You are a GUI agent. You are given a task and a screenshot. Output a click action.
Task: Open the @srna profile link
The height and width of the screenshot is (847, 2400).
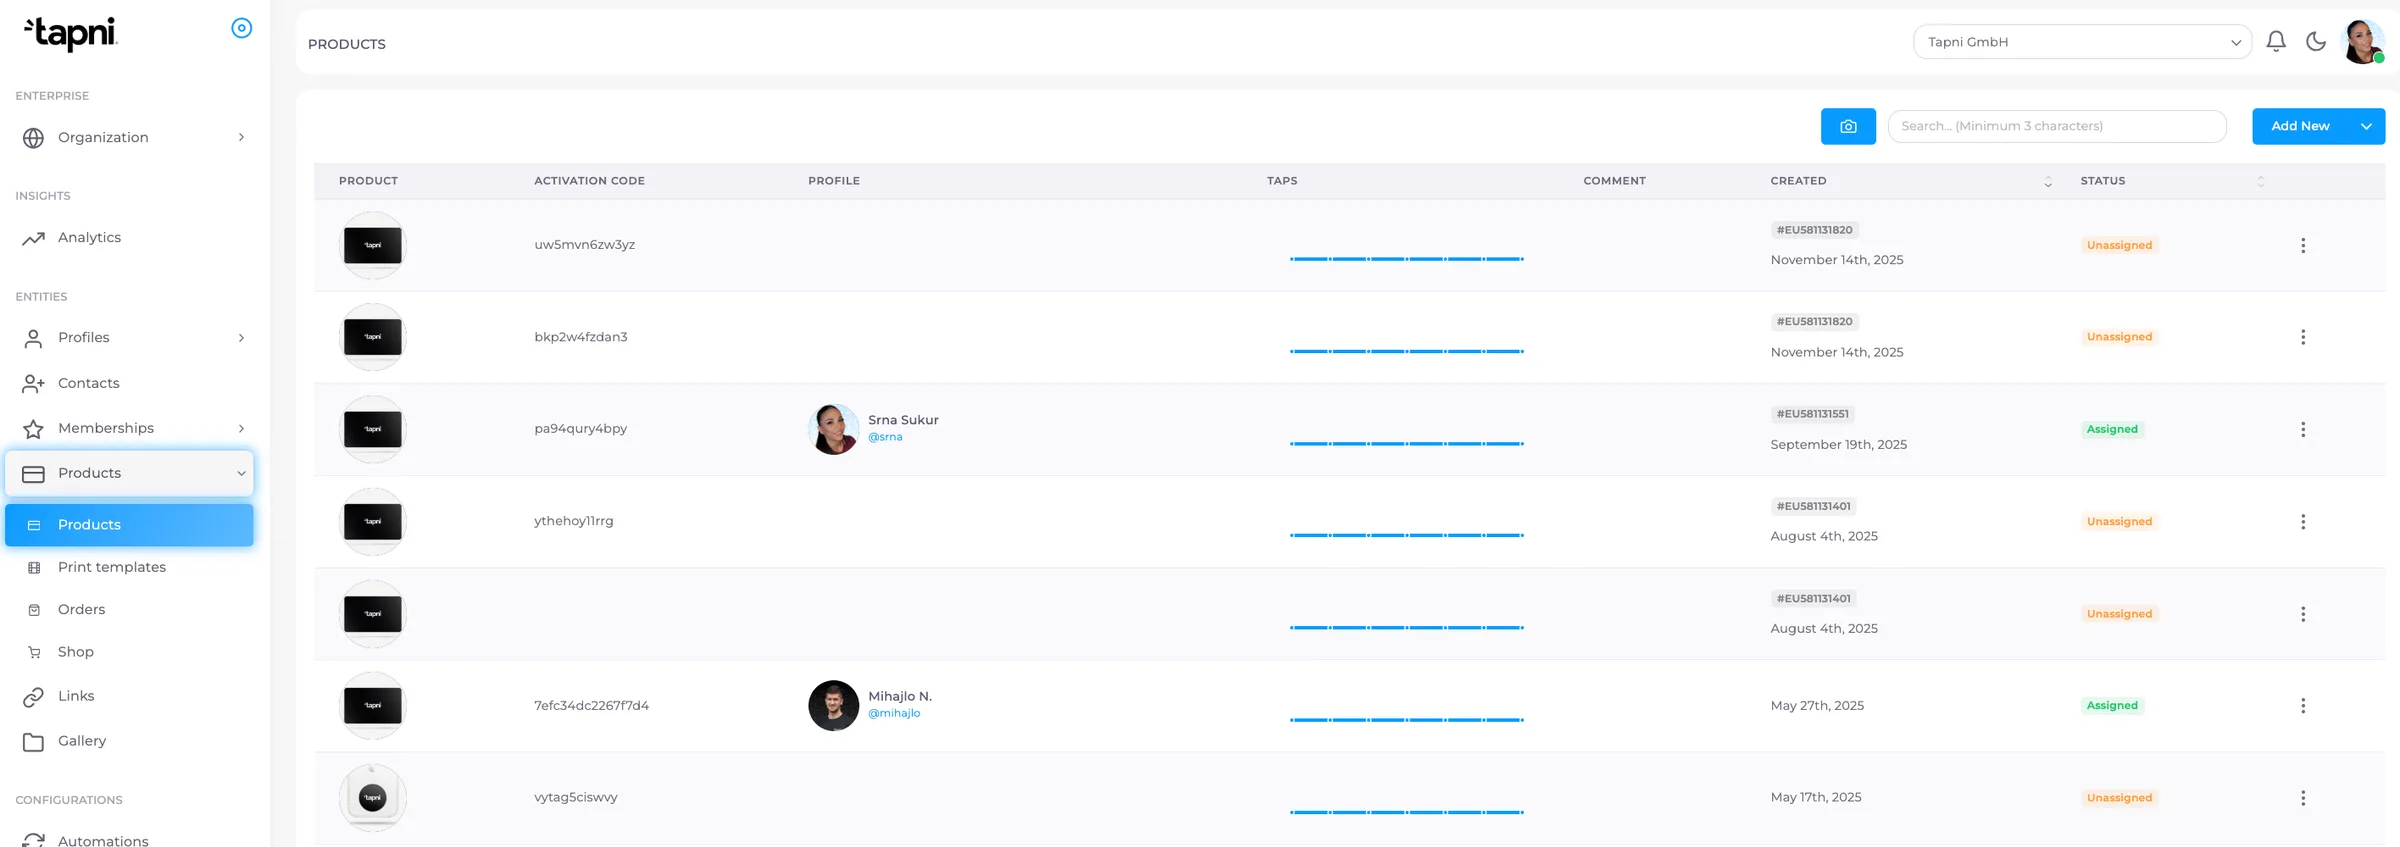(885, 437)
